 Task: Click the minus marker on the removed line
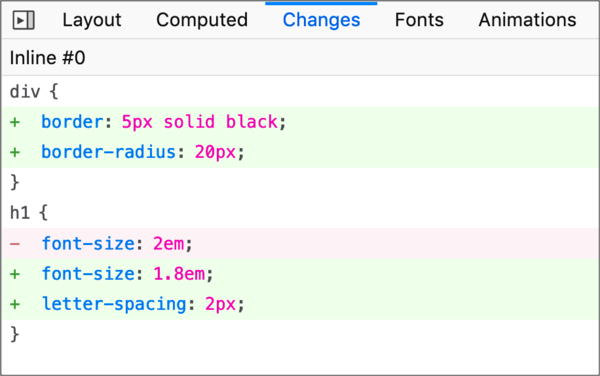tap(15, 244)
